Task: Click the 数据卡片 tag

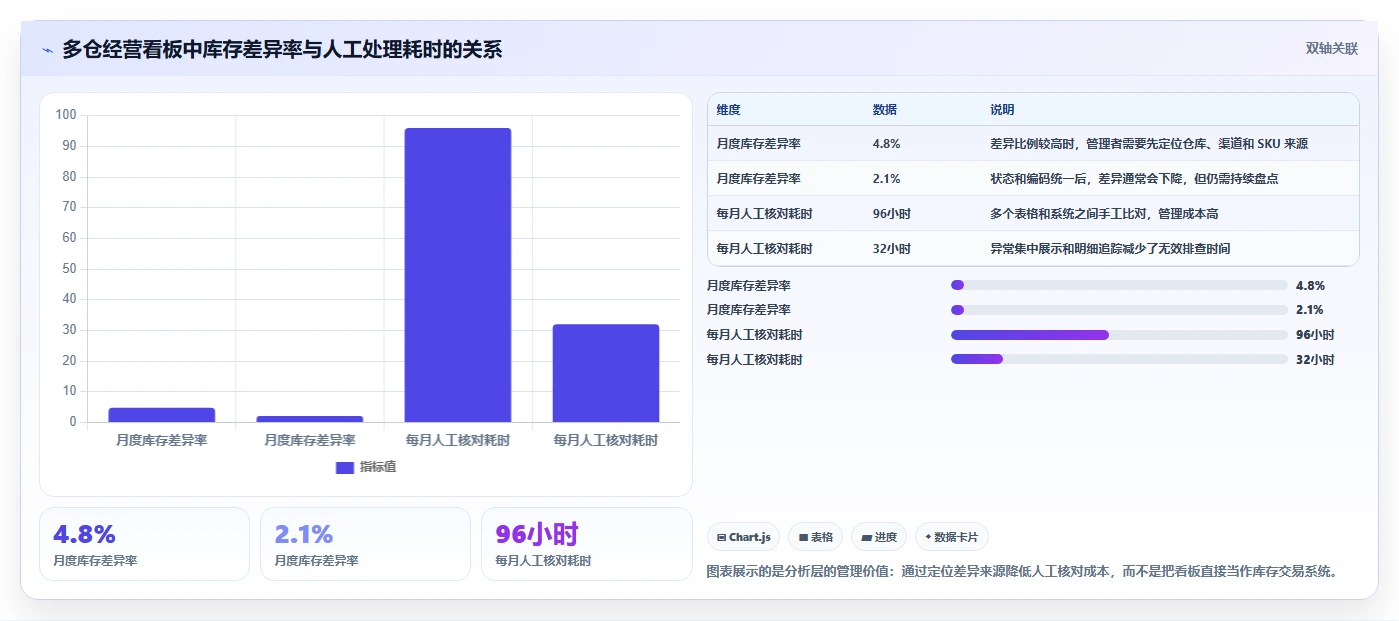Action: coord(951,537)
